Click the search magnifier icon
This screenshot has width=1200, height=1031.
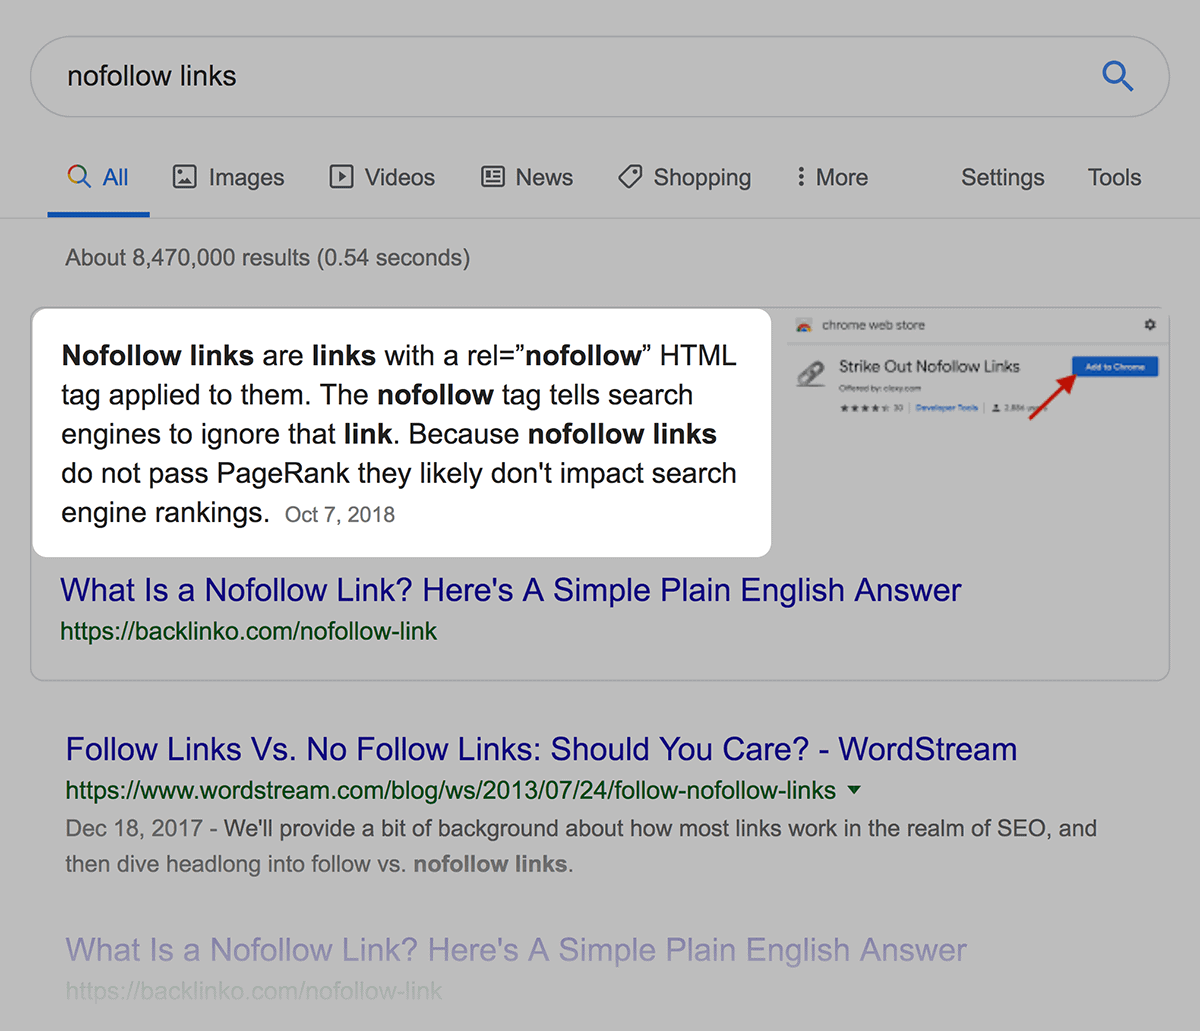coord(1117,76)
